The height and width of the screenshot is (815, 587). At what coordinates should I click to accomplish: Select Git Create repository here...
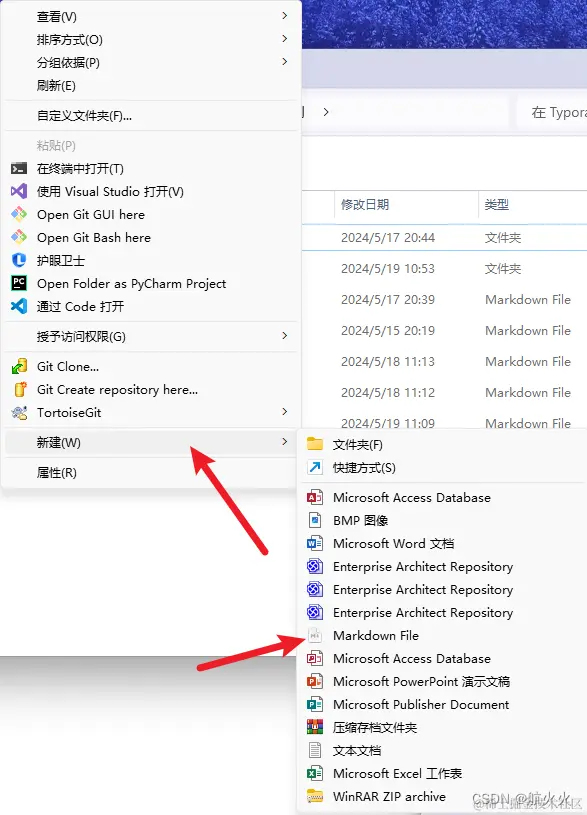(x=151, y=389)
